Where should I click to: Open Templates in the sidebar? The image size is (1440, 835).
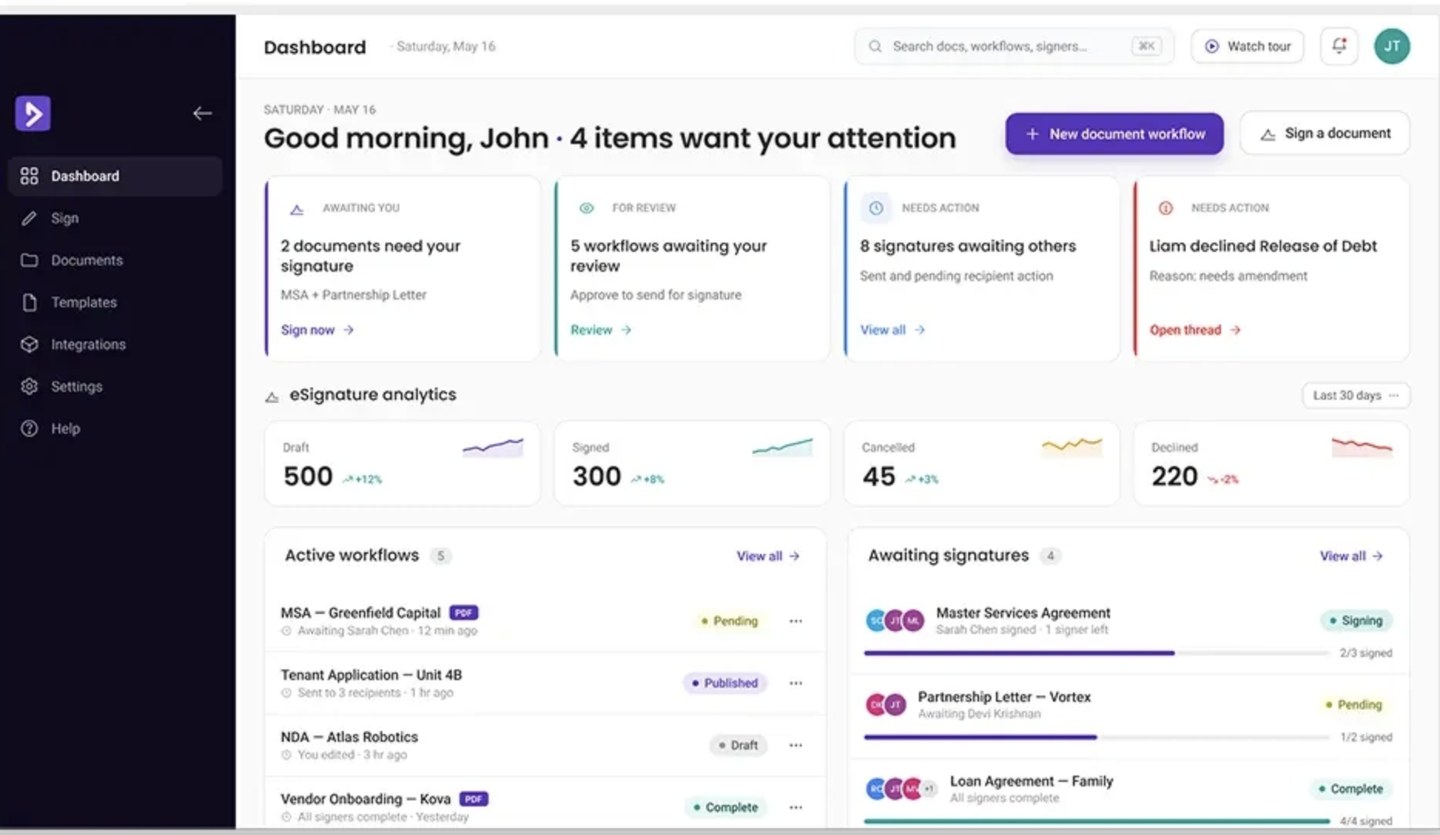pyautogui.click(x=115, y=302)
